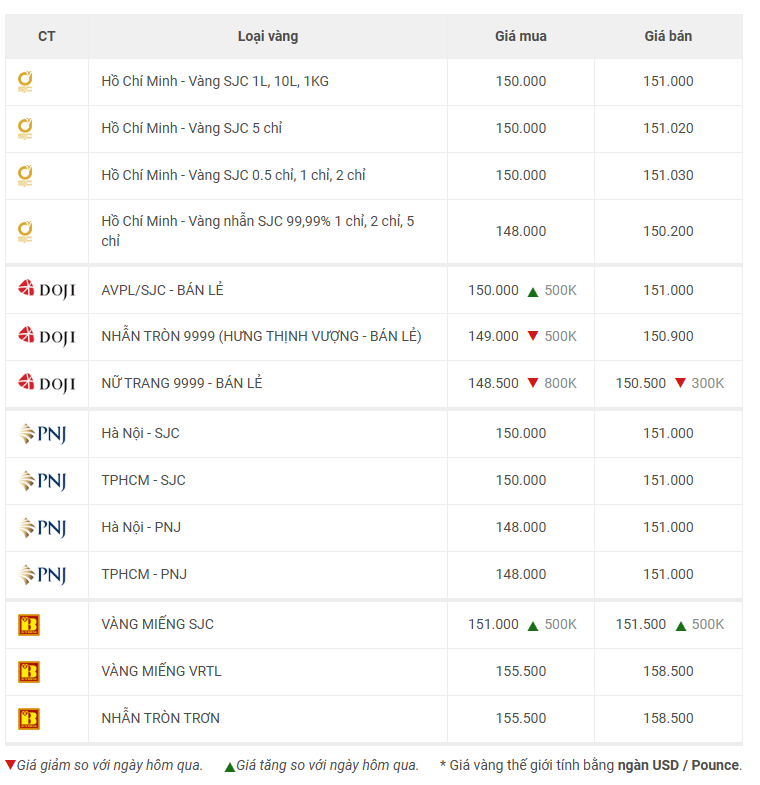
Task: Open the VÀNG MIẾNG VRTL entry
Action: pyautogui.click(x=161, y=671)
